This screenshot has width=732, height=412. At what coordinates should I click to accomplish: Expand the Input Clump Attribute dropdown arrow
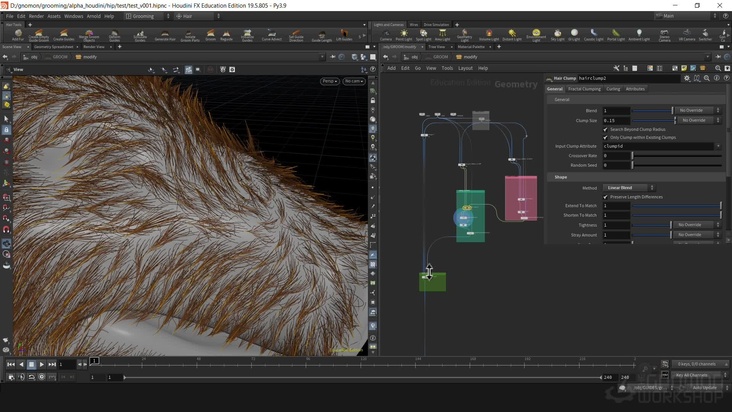718,146
